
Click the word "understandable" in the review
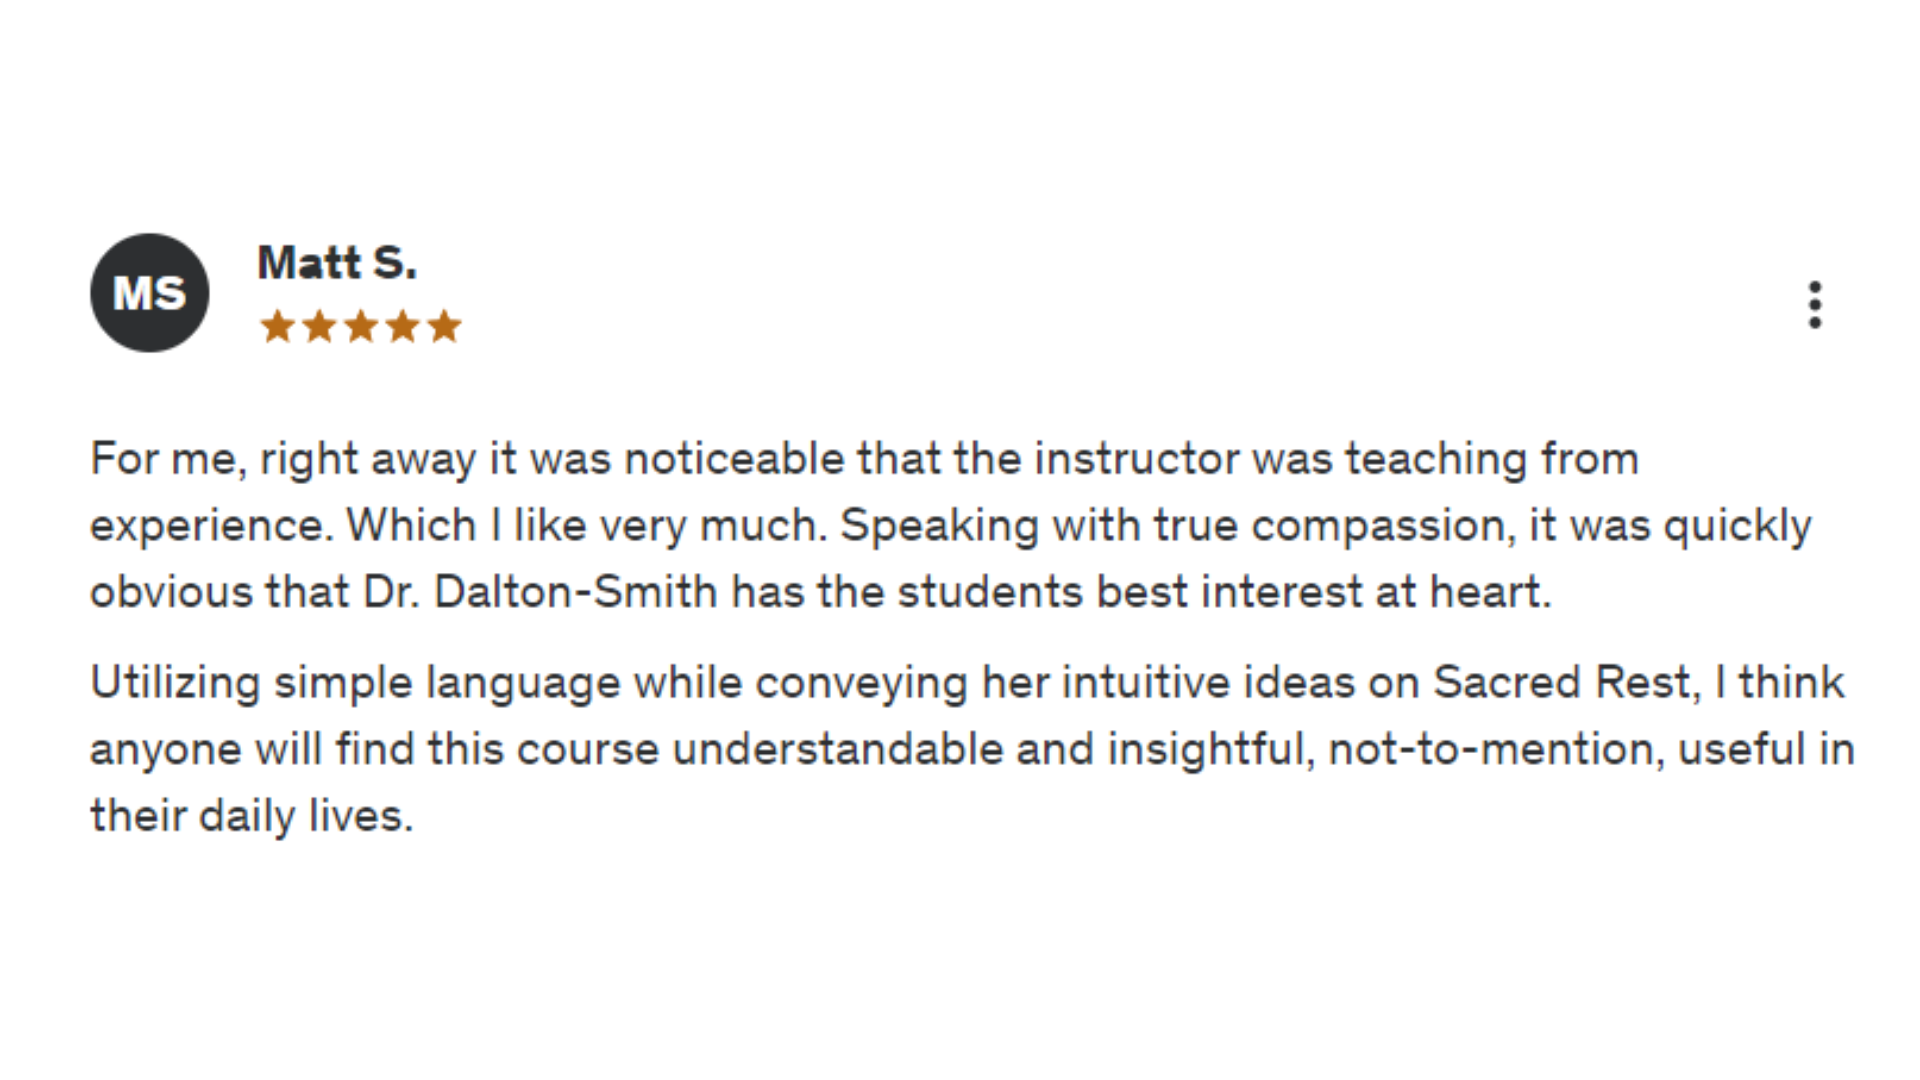click(838, 750)
